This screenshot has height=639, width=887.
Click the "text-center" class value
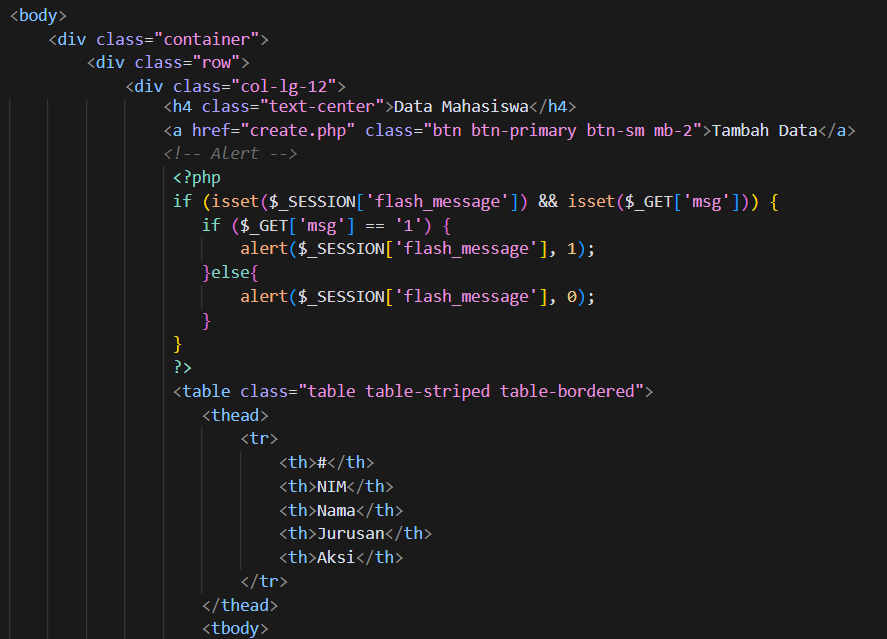324,107
